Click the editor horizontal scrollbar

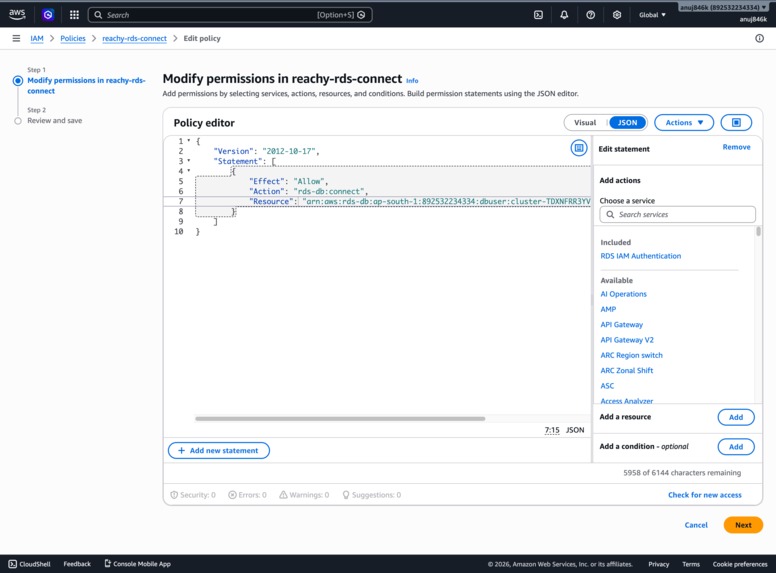point(340,419)
